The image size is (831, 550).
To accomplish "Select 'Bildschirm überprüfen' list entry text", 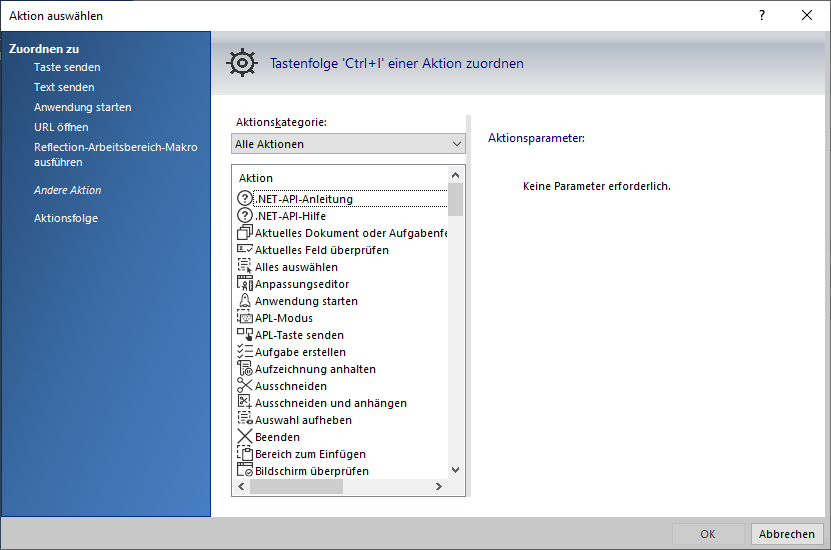I will (x=312, y=471).
